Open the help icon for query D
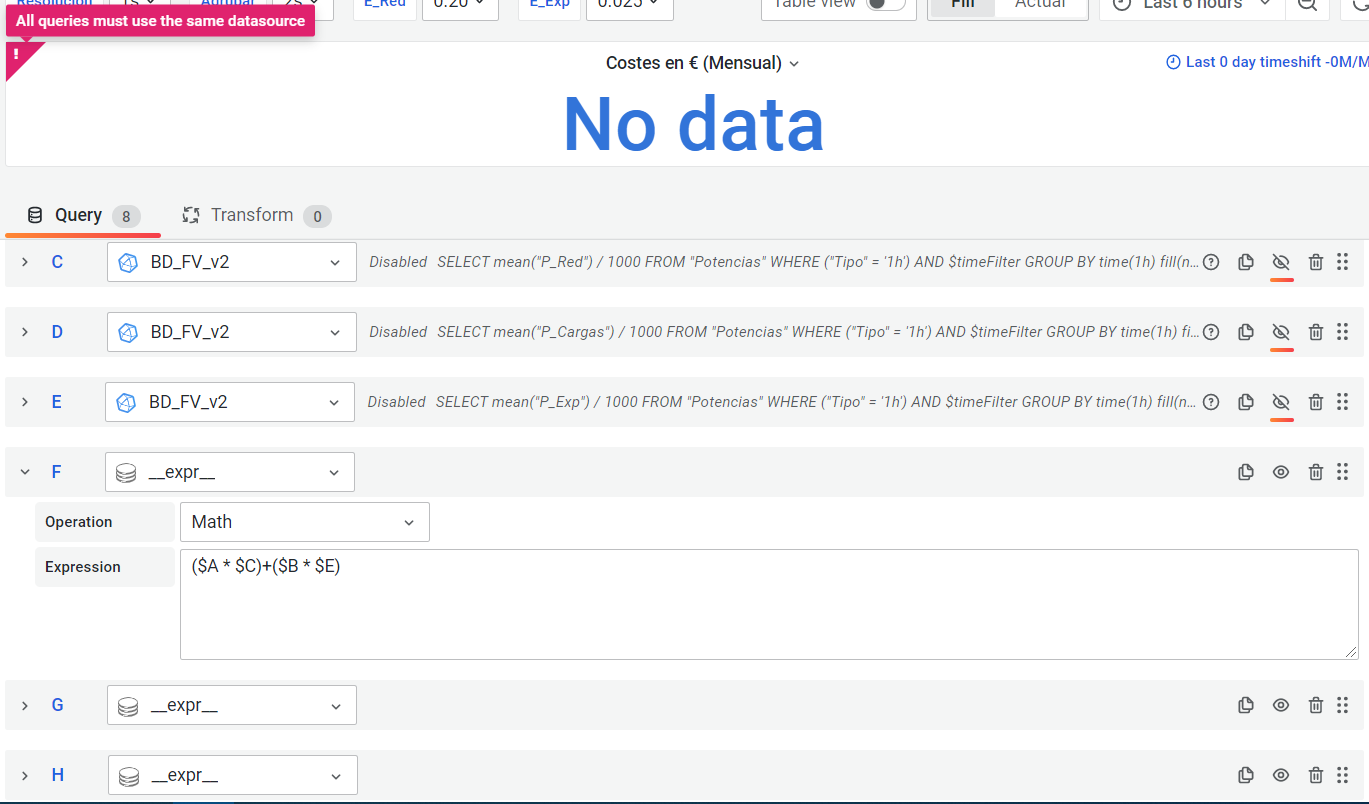 pos(1210,332)
